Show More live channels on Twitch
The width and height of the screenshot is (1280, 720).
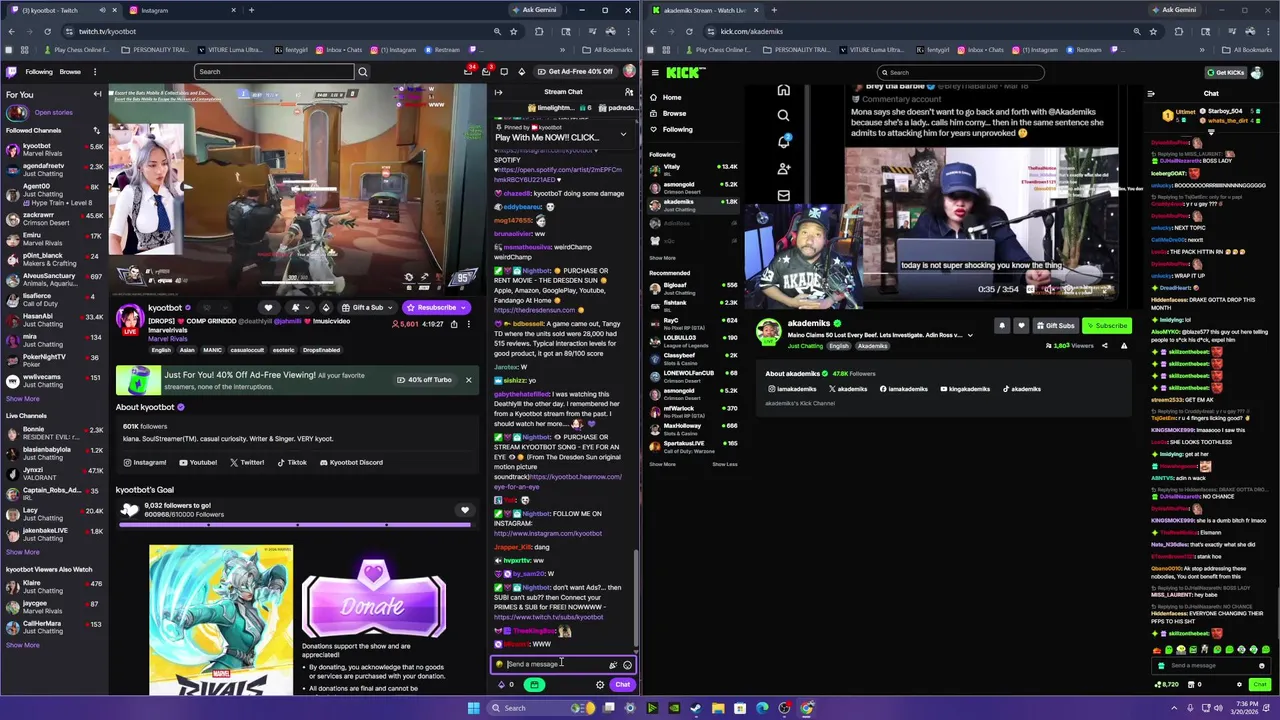pos(23,552)
